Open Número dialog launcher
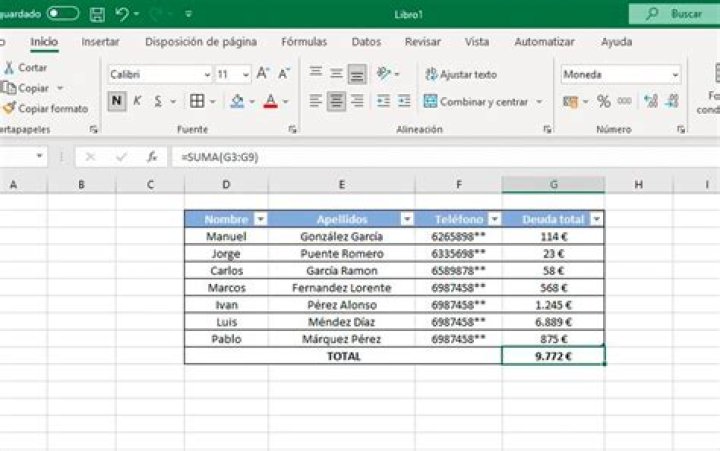This screenshot has width=720, height=451. (x=681, y=130)
